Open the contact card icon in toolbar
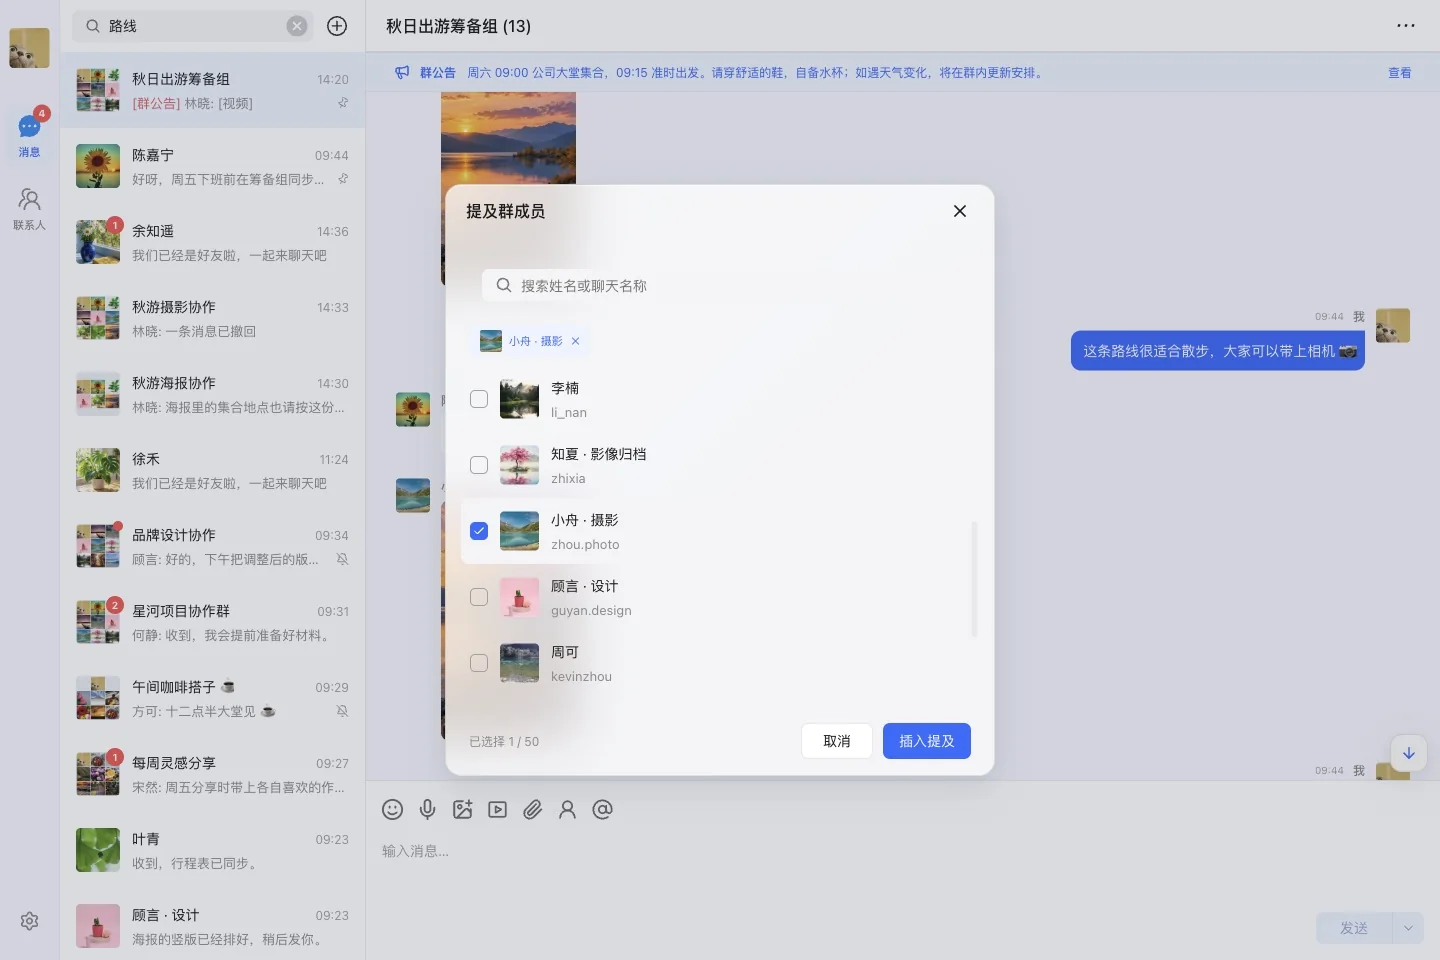The image size is (1440, 960). tap(567, 810)
